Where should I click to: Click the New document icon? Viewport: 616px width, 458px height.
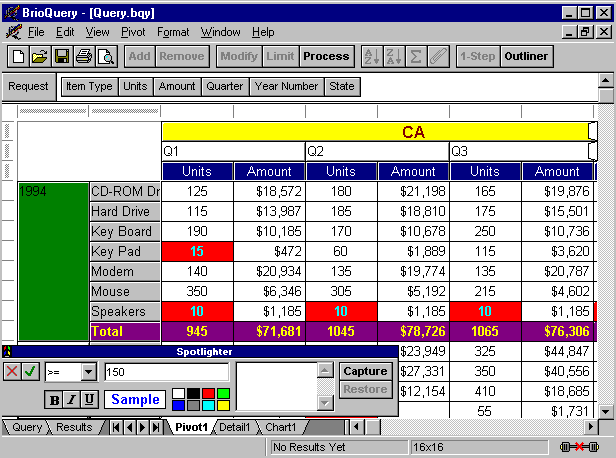point(18,57)
